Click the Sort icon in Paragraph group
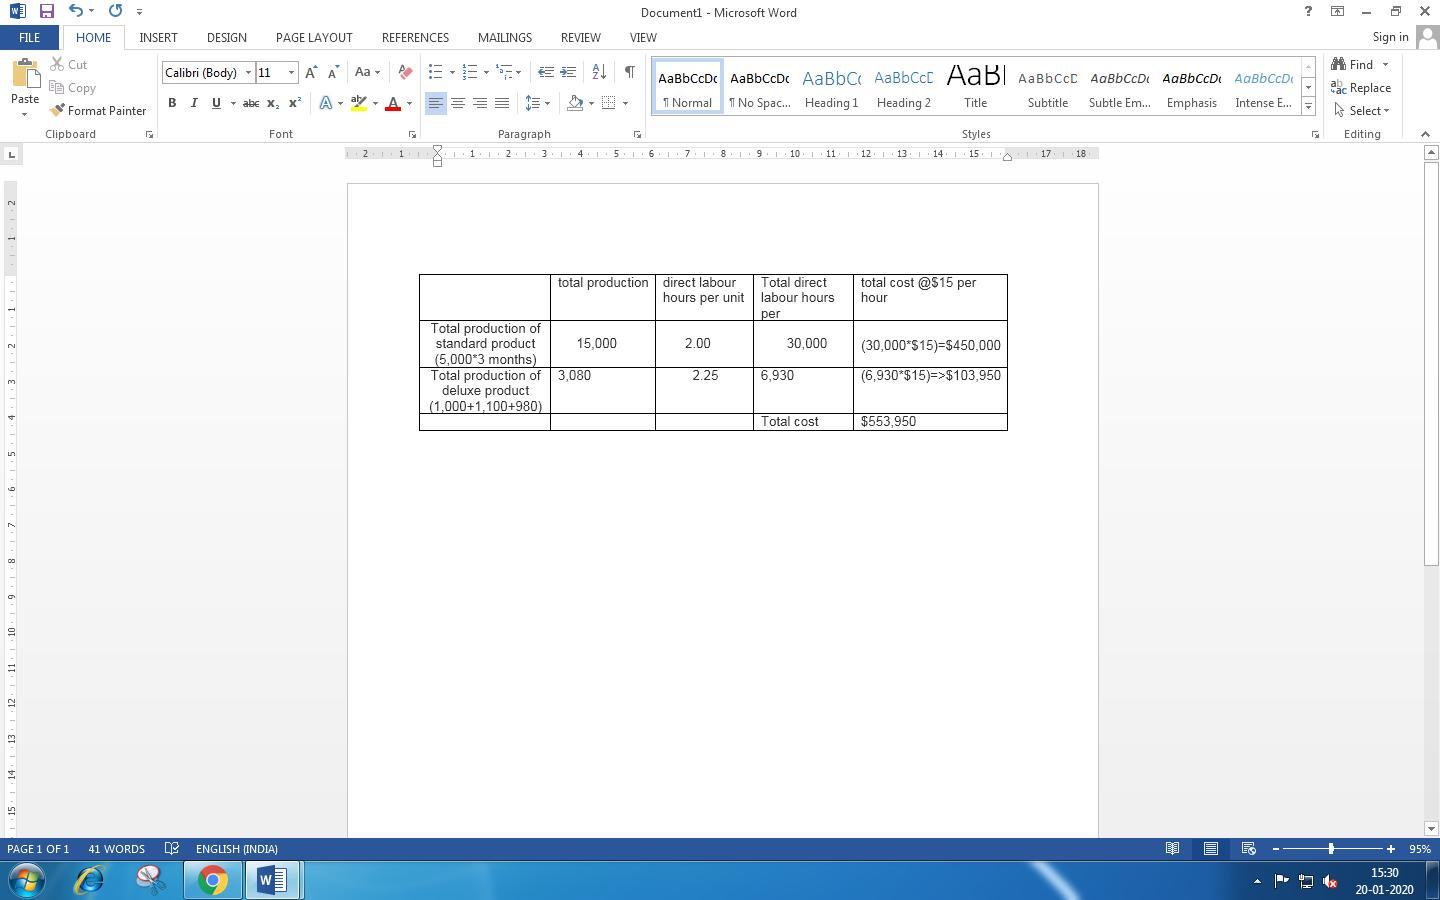This screenshot has height=900, width=1440. pyautogui.click(x=599, y=72)
